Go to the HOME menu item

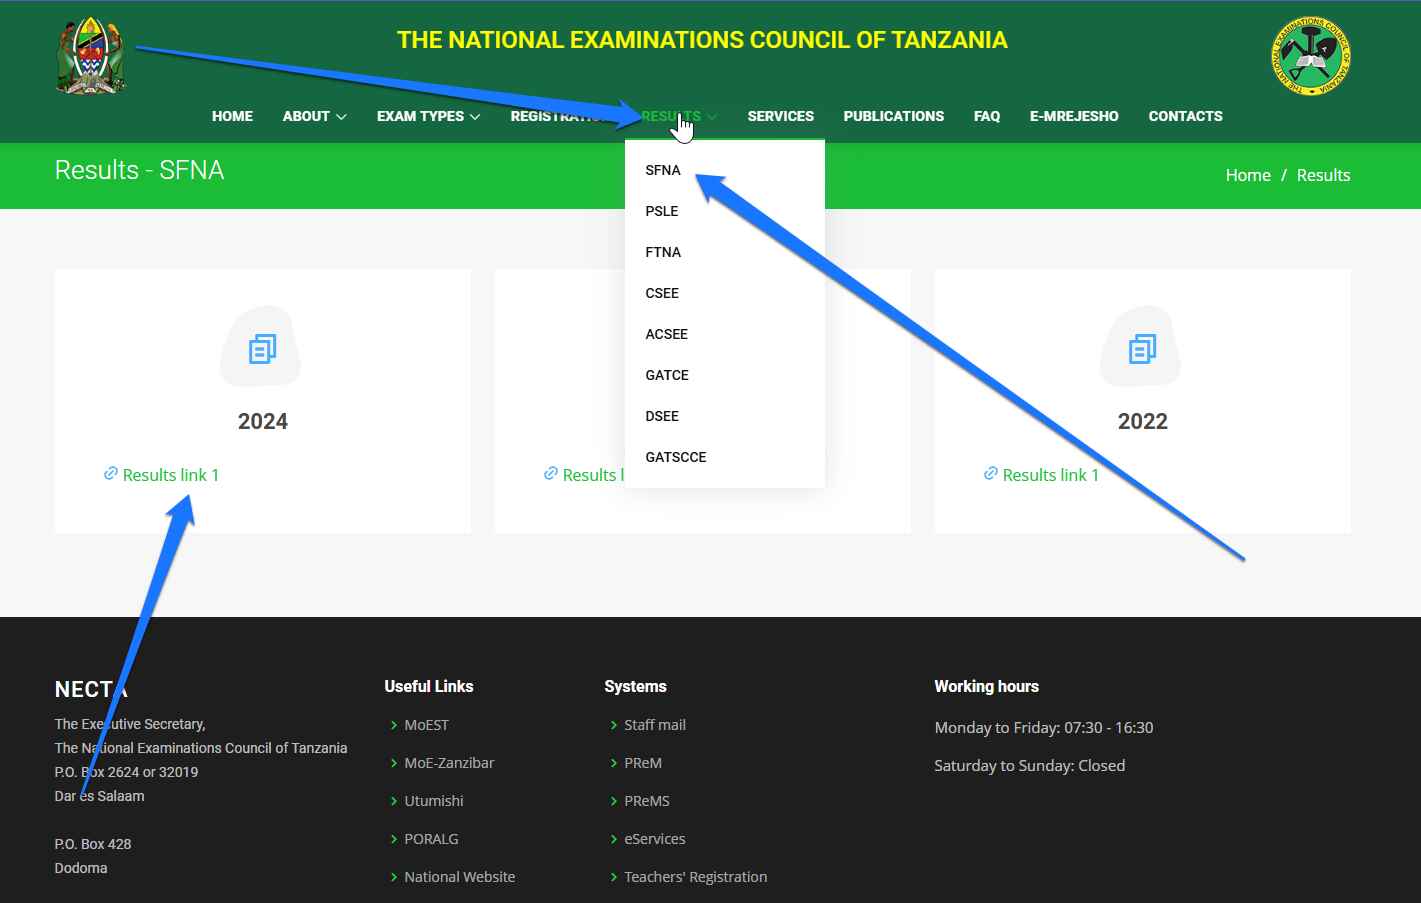[232, 116]
